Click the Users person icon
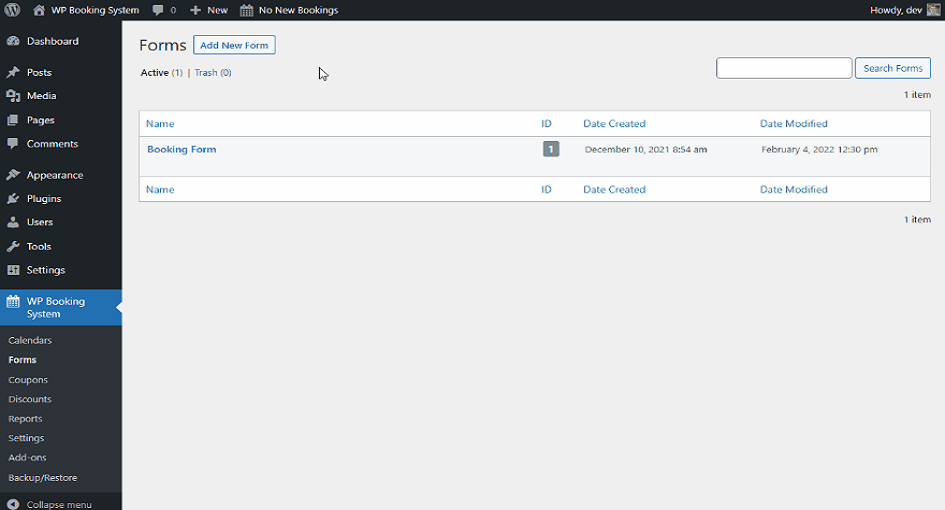The image size is (945, 510). tap(13, 222)
